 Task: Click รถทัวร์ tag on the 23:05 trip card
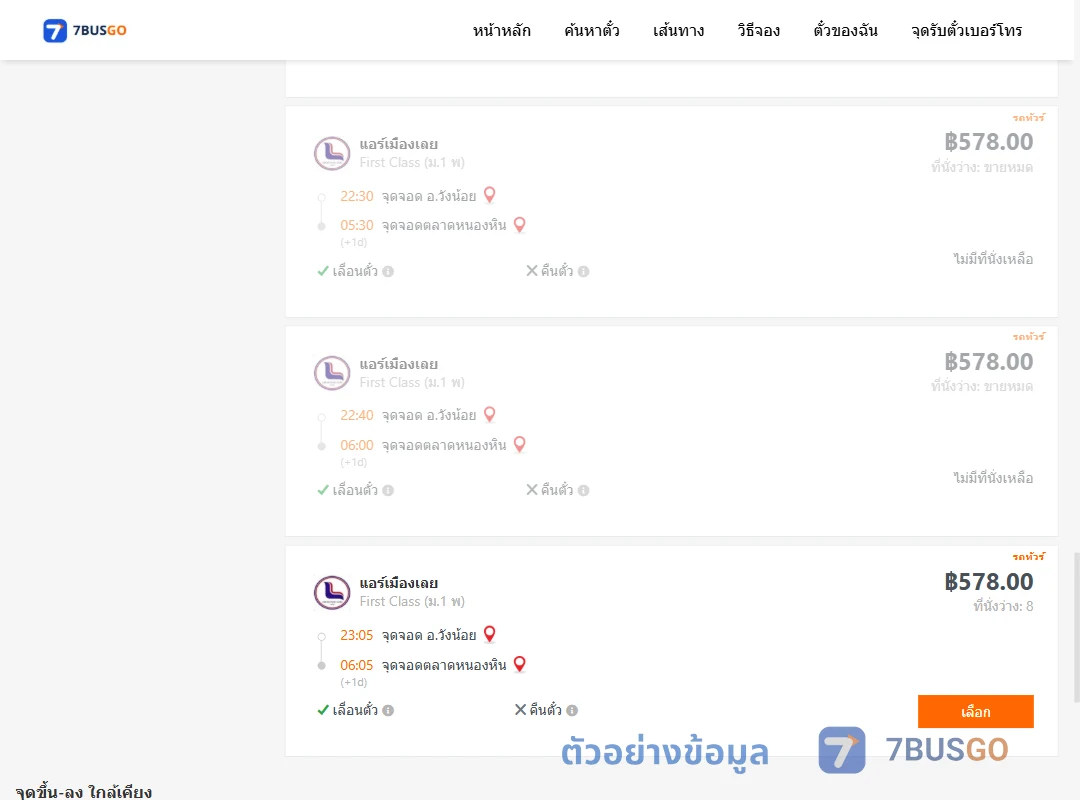click(1028, 557)
